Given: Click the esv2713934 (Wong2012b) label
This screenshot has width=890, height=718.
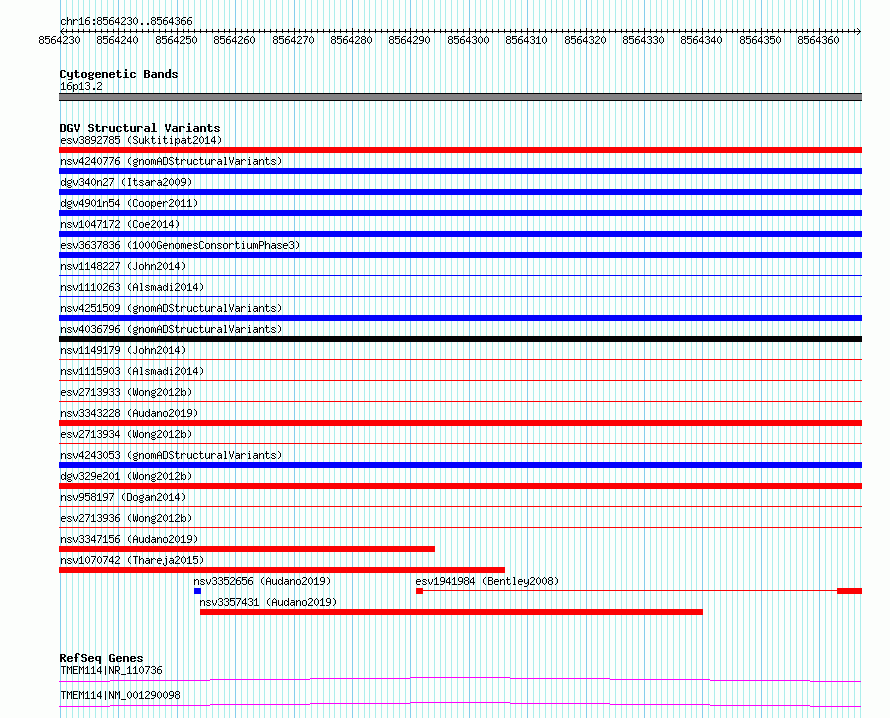Looking at the screenshot, I should tap(126, 434).
